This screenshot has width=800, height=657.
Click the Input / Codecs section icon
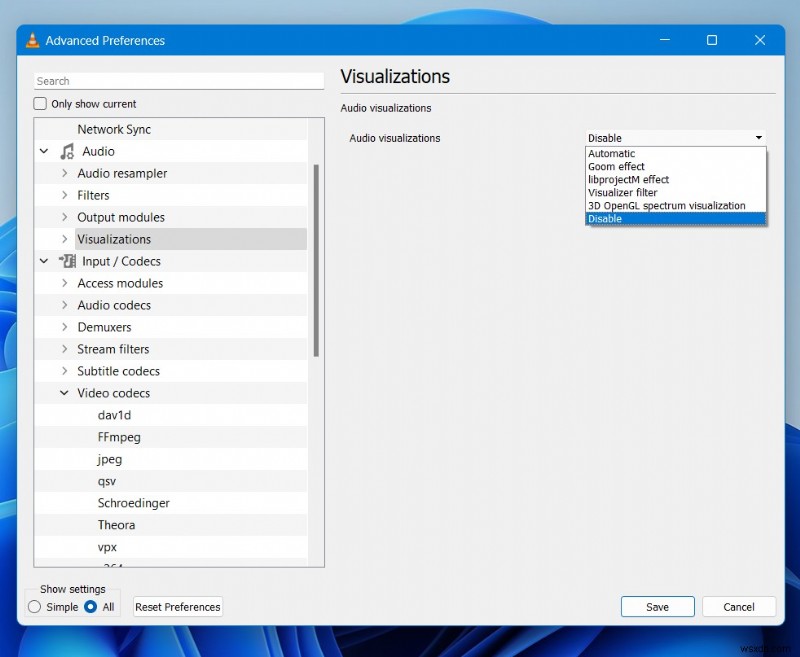pos(69,261)
